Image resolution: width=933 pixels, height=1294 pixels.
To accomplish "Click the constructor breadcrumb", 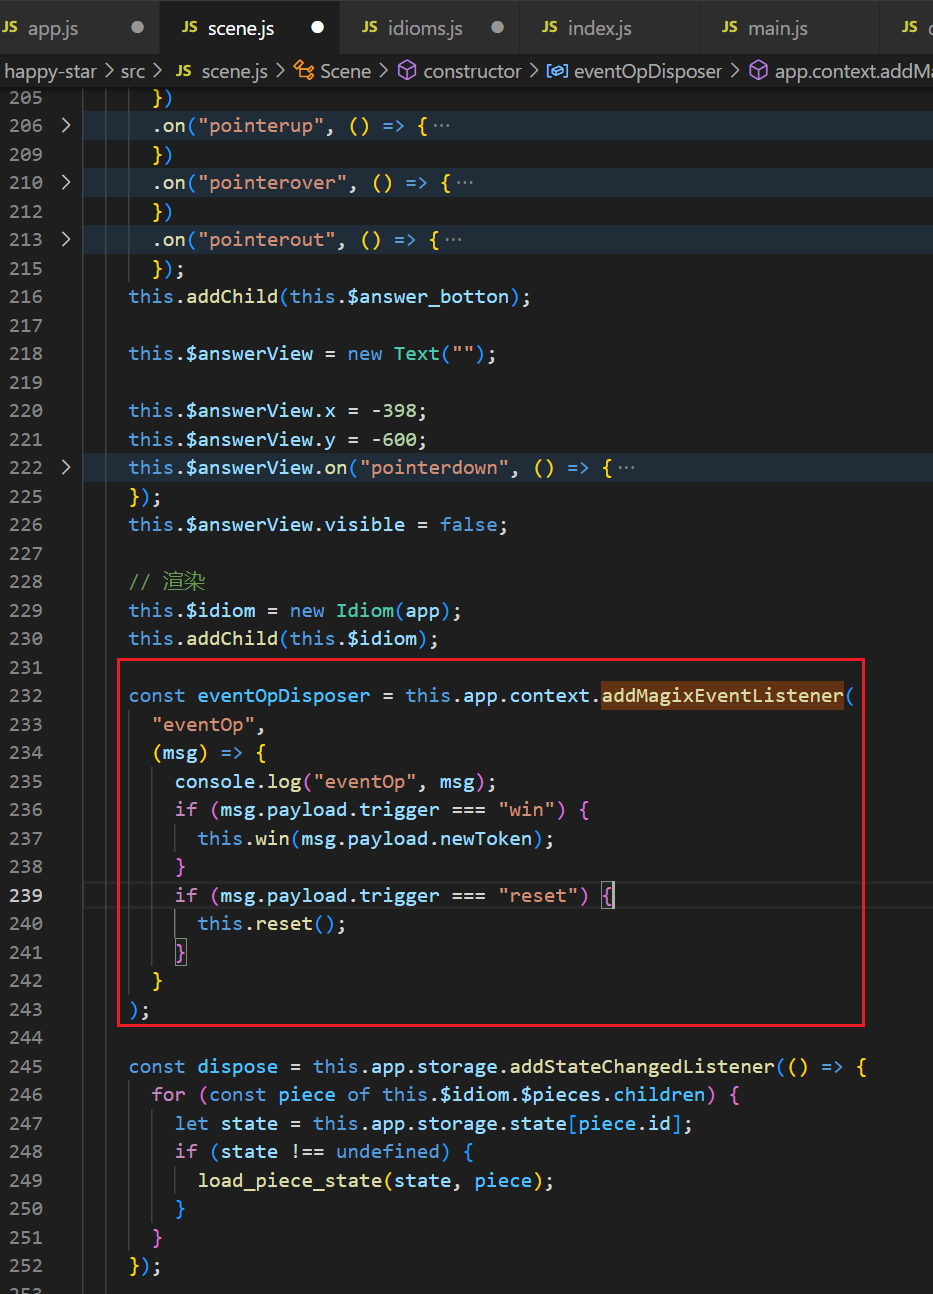I will coord(472,71).
